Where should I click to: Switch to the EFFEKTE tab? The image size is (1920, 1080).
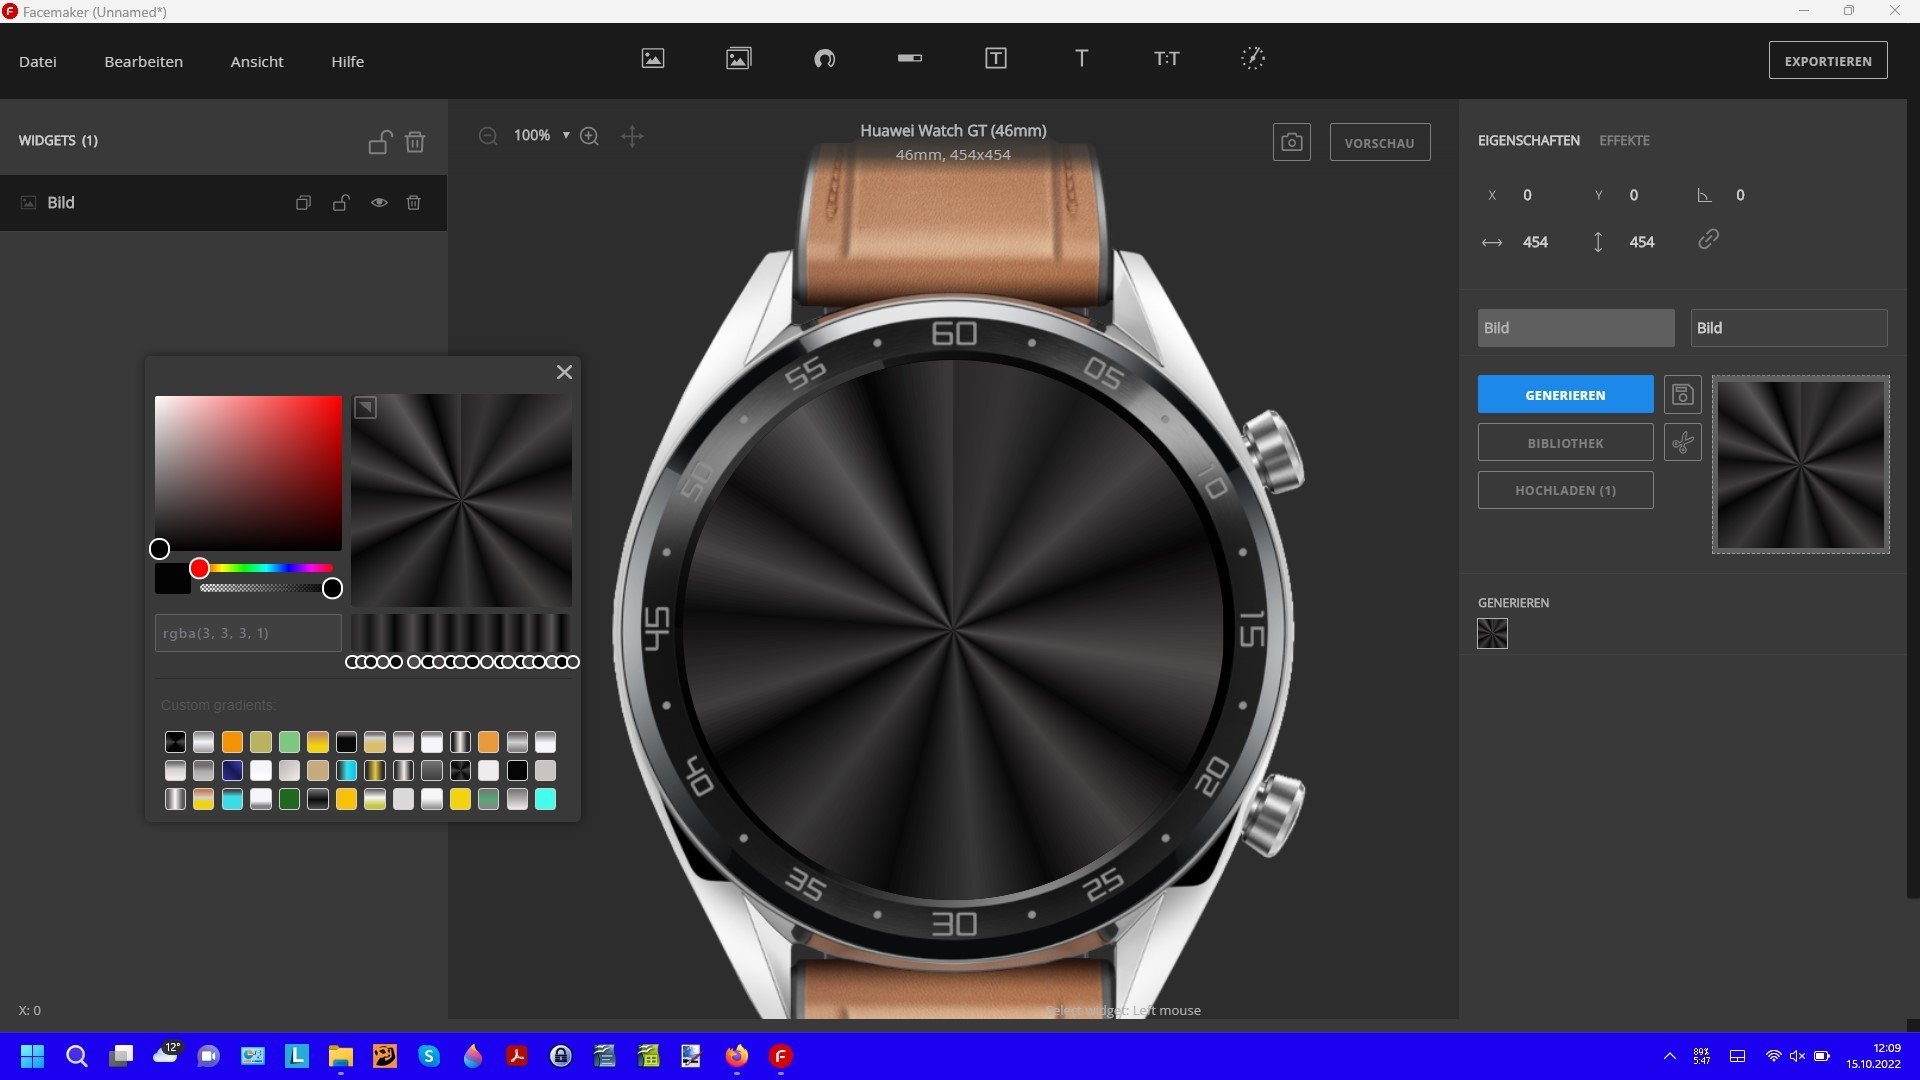pyautogui.click(x=1624, y=141)
